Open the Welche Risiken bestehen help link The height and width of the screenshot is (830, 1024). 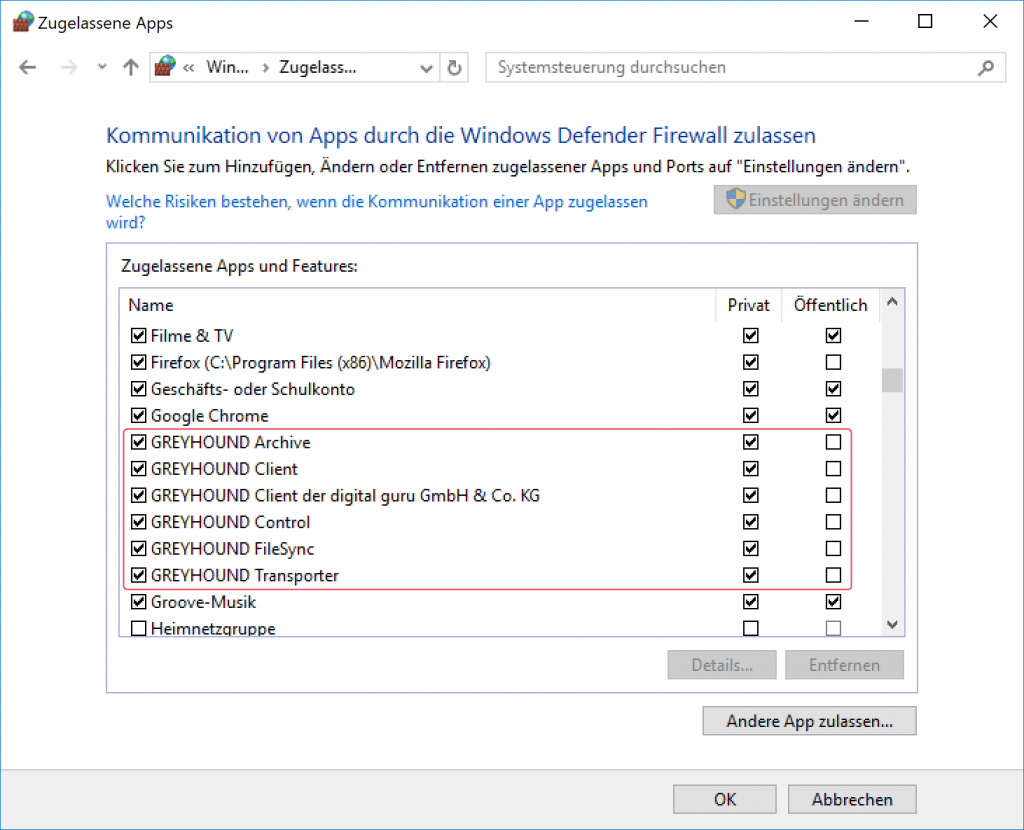pos(377,212)
